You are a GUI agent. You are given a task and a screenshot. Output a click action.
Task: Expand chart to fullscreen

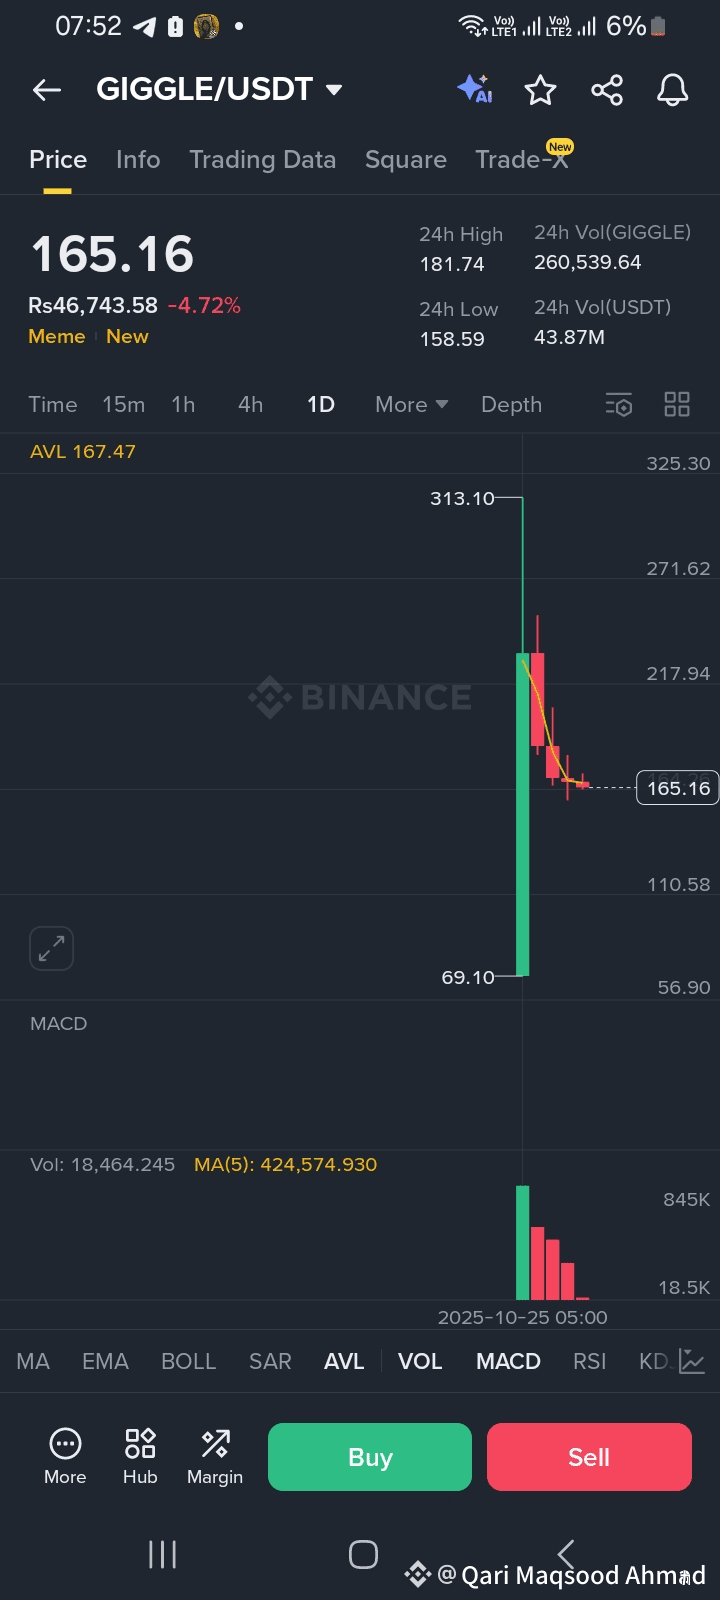point(51,948)
